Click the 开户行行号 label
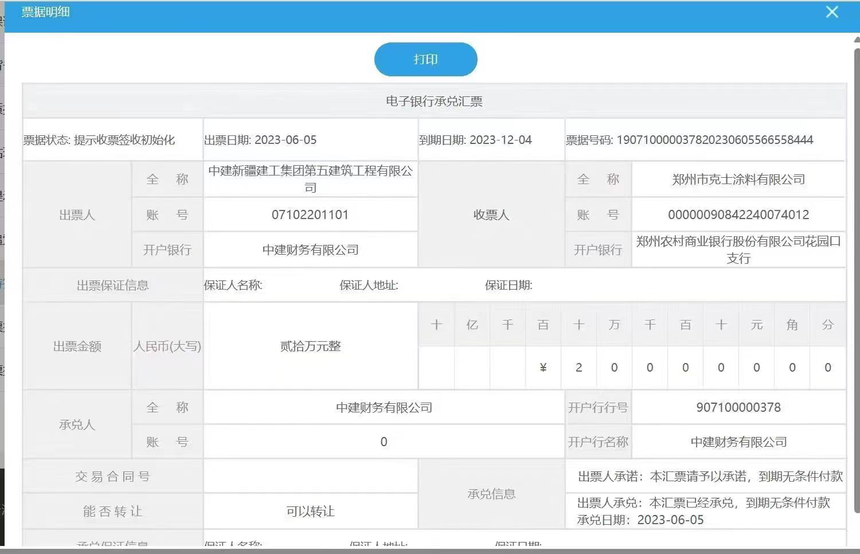860x554 pixels. click(598, 408)
